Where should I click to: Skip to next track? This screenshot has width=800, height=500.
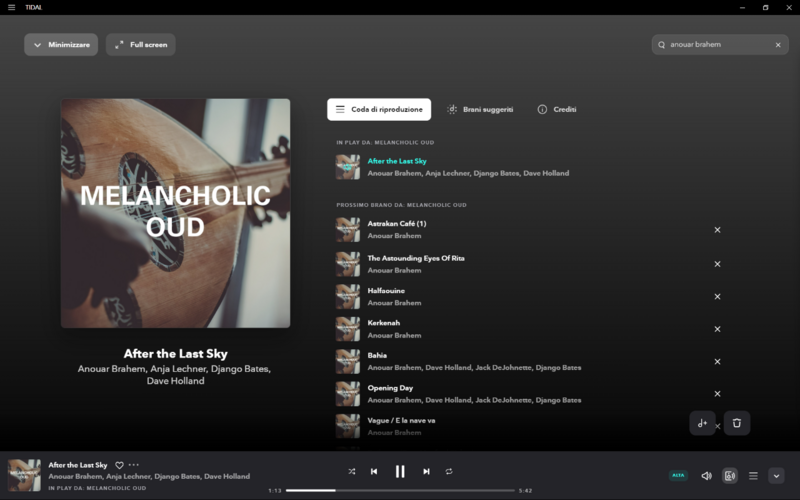pos(427,472)
